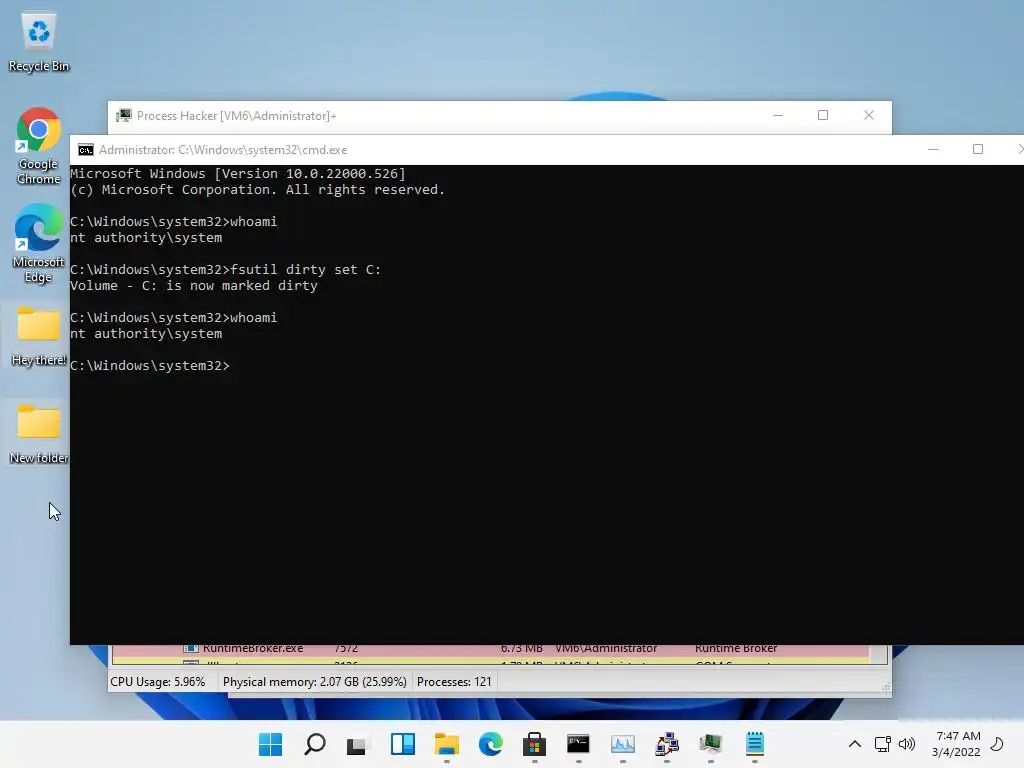Click the Process Hacker window title
The image size is (1024, 768).
click(x=236, y=116)
